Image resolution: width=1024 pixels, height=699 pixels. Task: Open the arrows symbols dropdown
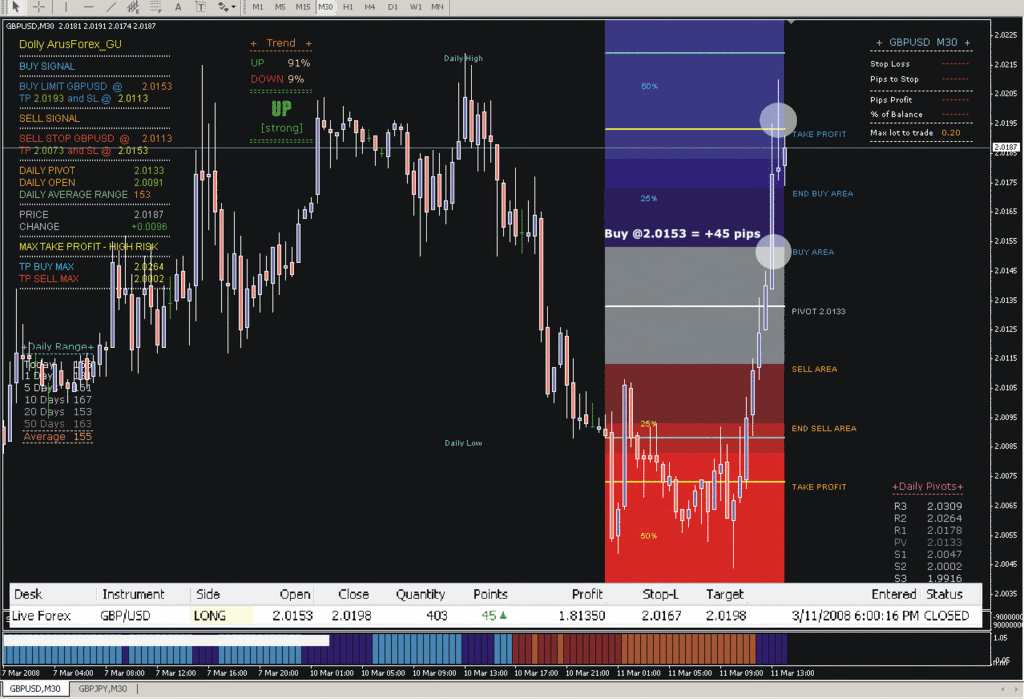click(226, 7)
